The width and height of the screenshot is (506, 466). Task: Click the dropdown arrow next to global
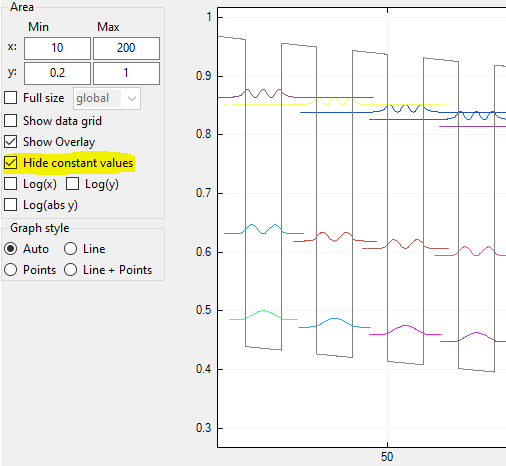(x=132, y=99)
